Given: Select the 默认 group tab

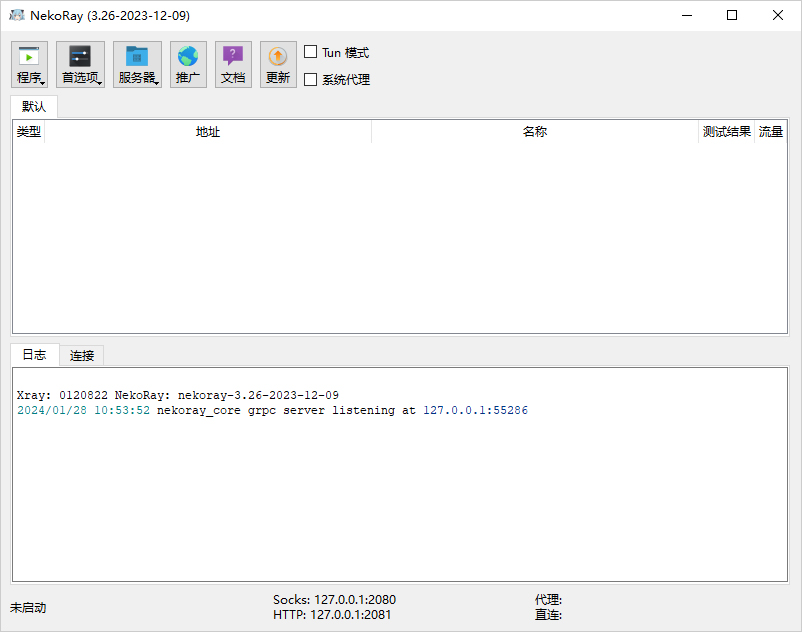Looking at the screenshot, I should coord(34,106).
